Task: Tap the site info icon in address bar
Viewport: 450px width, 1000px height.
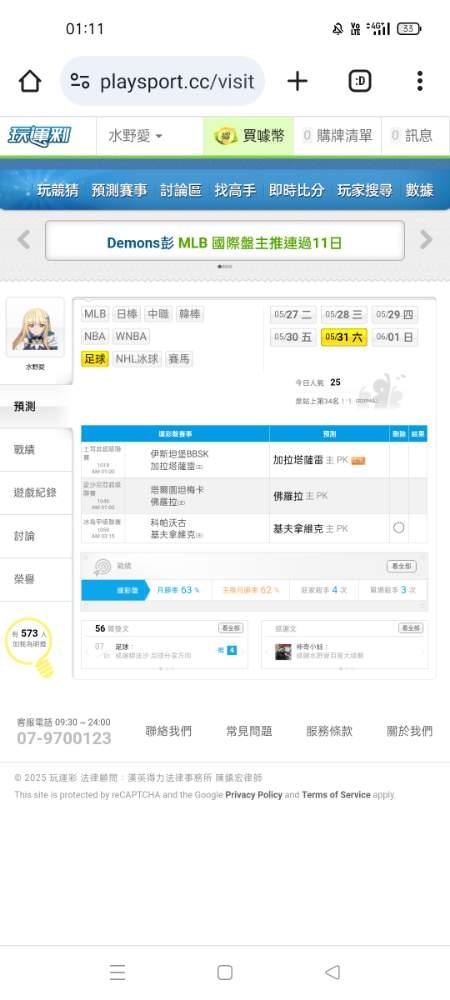Action: (x=80, y=81)
